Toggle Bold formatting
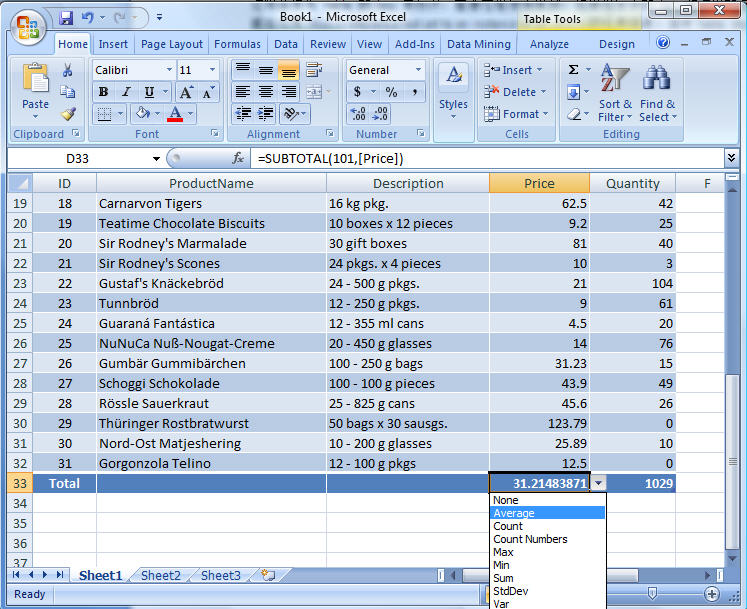Image resolution: width=747 pixels, height=609 pixels. tap(103, 92)
